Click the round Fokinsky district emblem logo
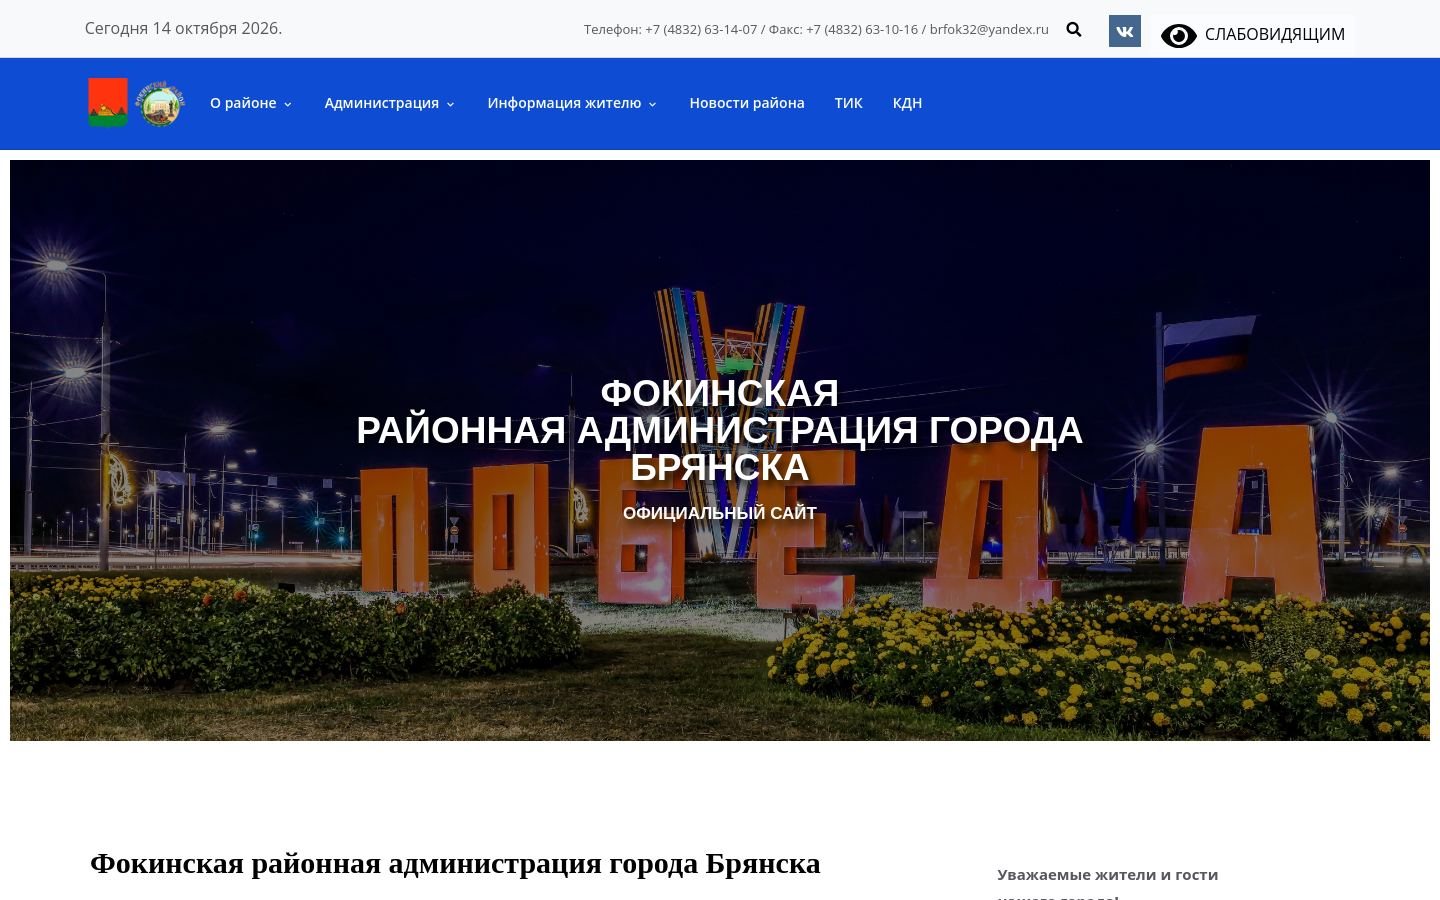The height and width of the screenshot is (900, 1440). point(160,104)
